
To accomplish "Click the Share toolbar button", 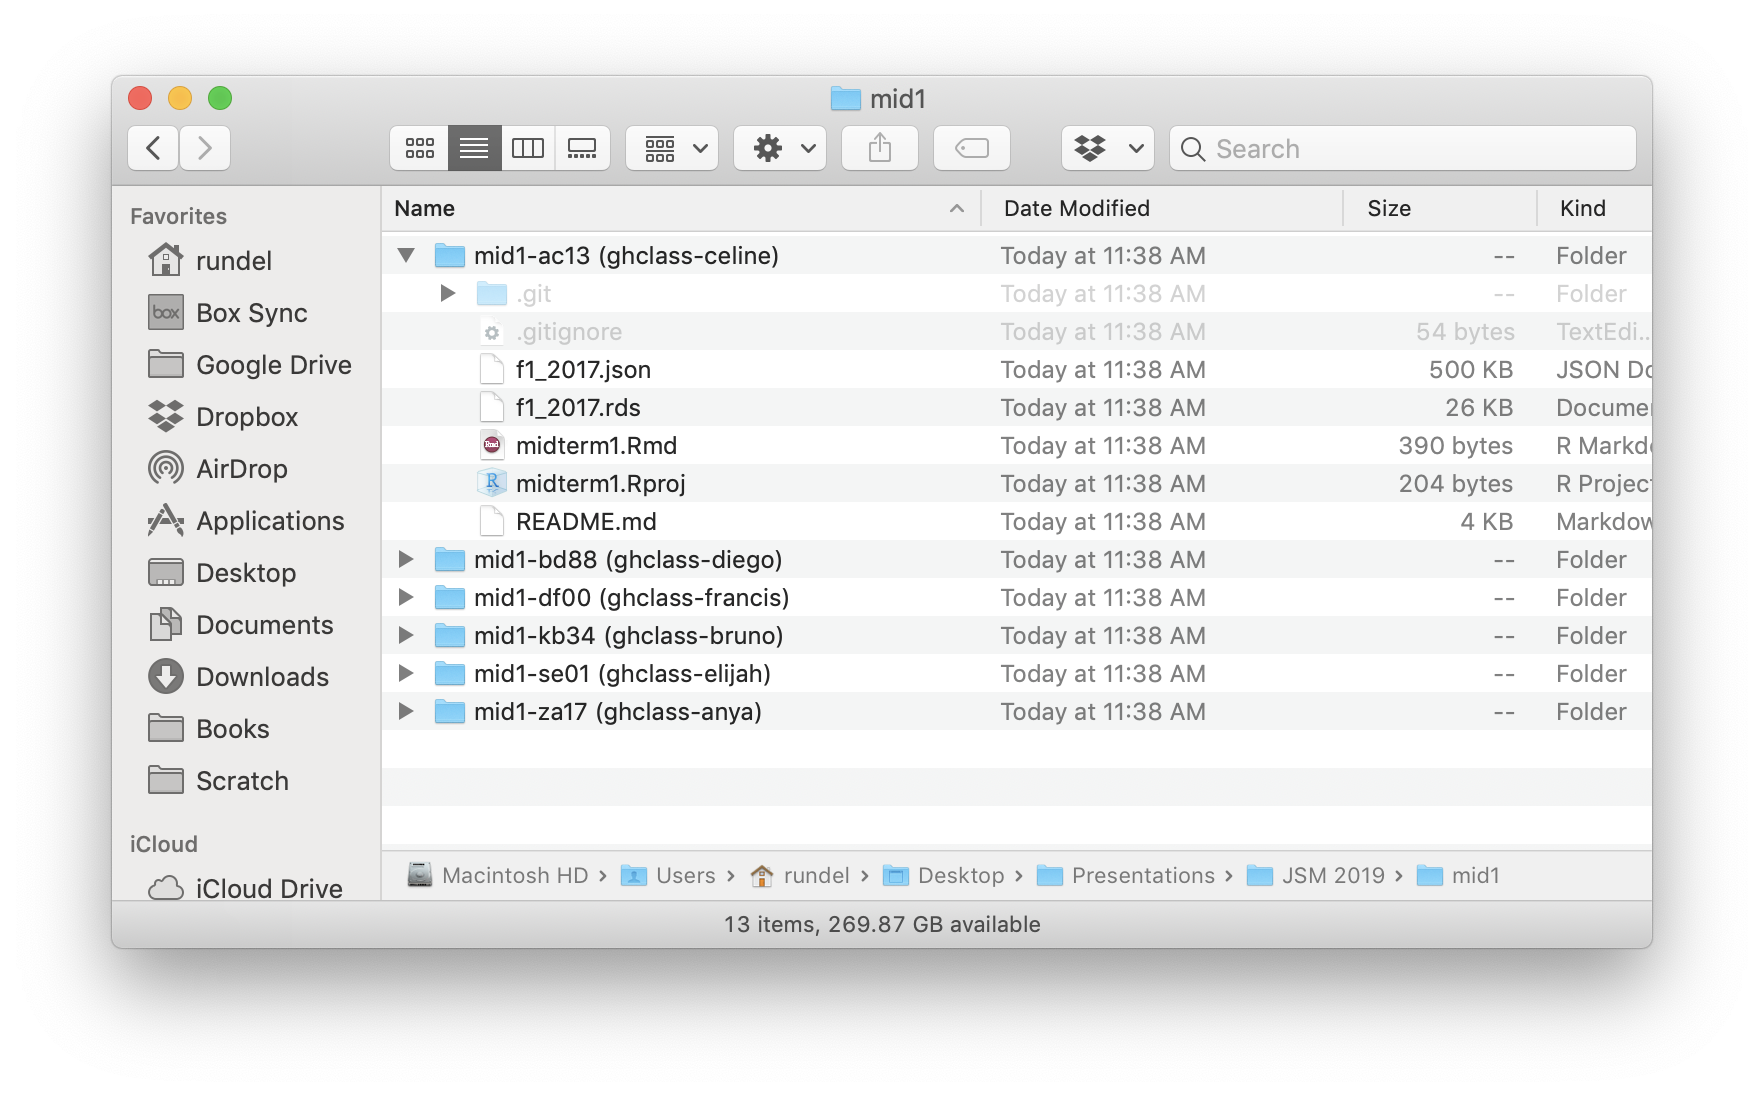I will point(880,148).
